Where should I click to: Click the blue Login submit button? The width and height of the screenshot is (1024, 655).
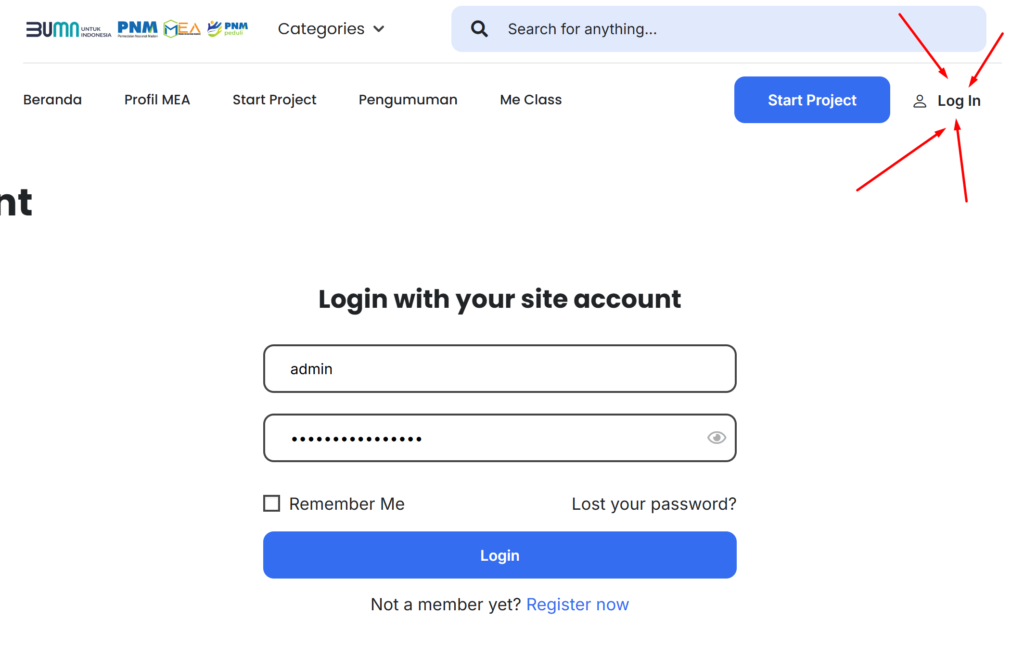tap(500, 555)
